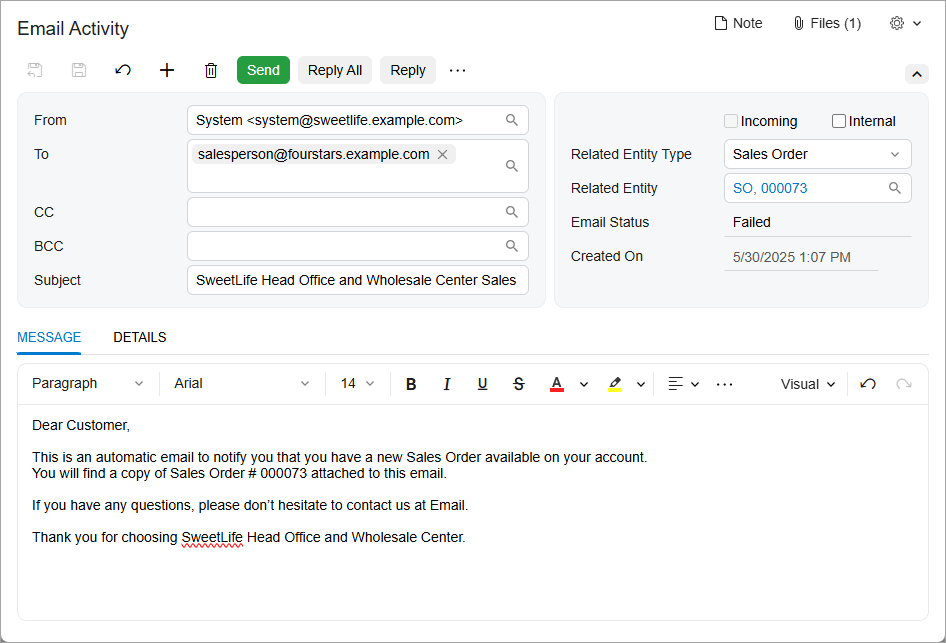The height and width of the screenshot is (643, 946).
Task: Click the green Send button
Action: click(263, 70)
